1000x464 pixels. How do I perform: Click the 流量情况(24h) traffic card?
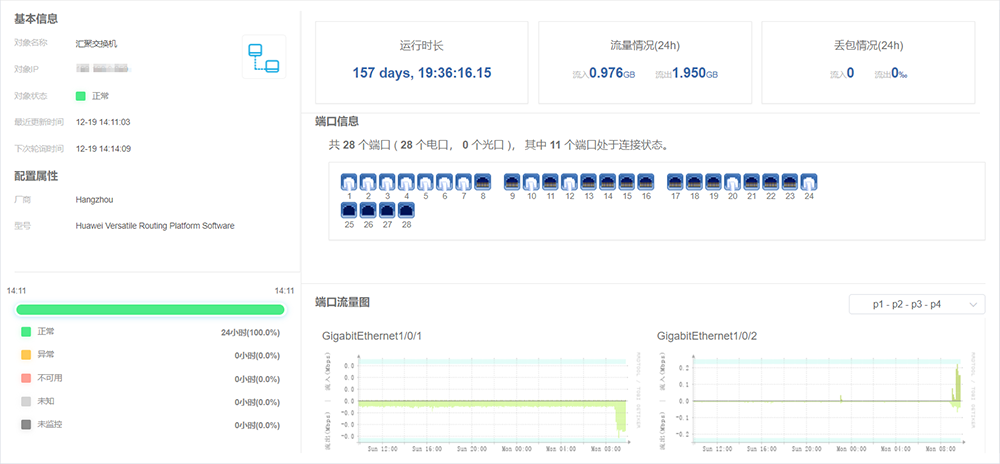click(645, 62)
